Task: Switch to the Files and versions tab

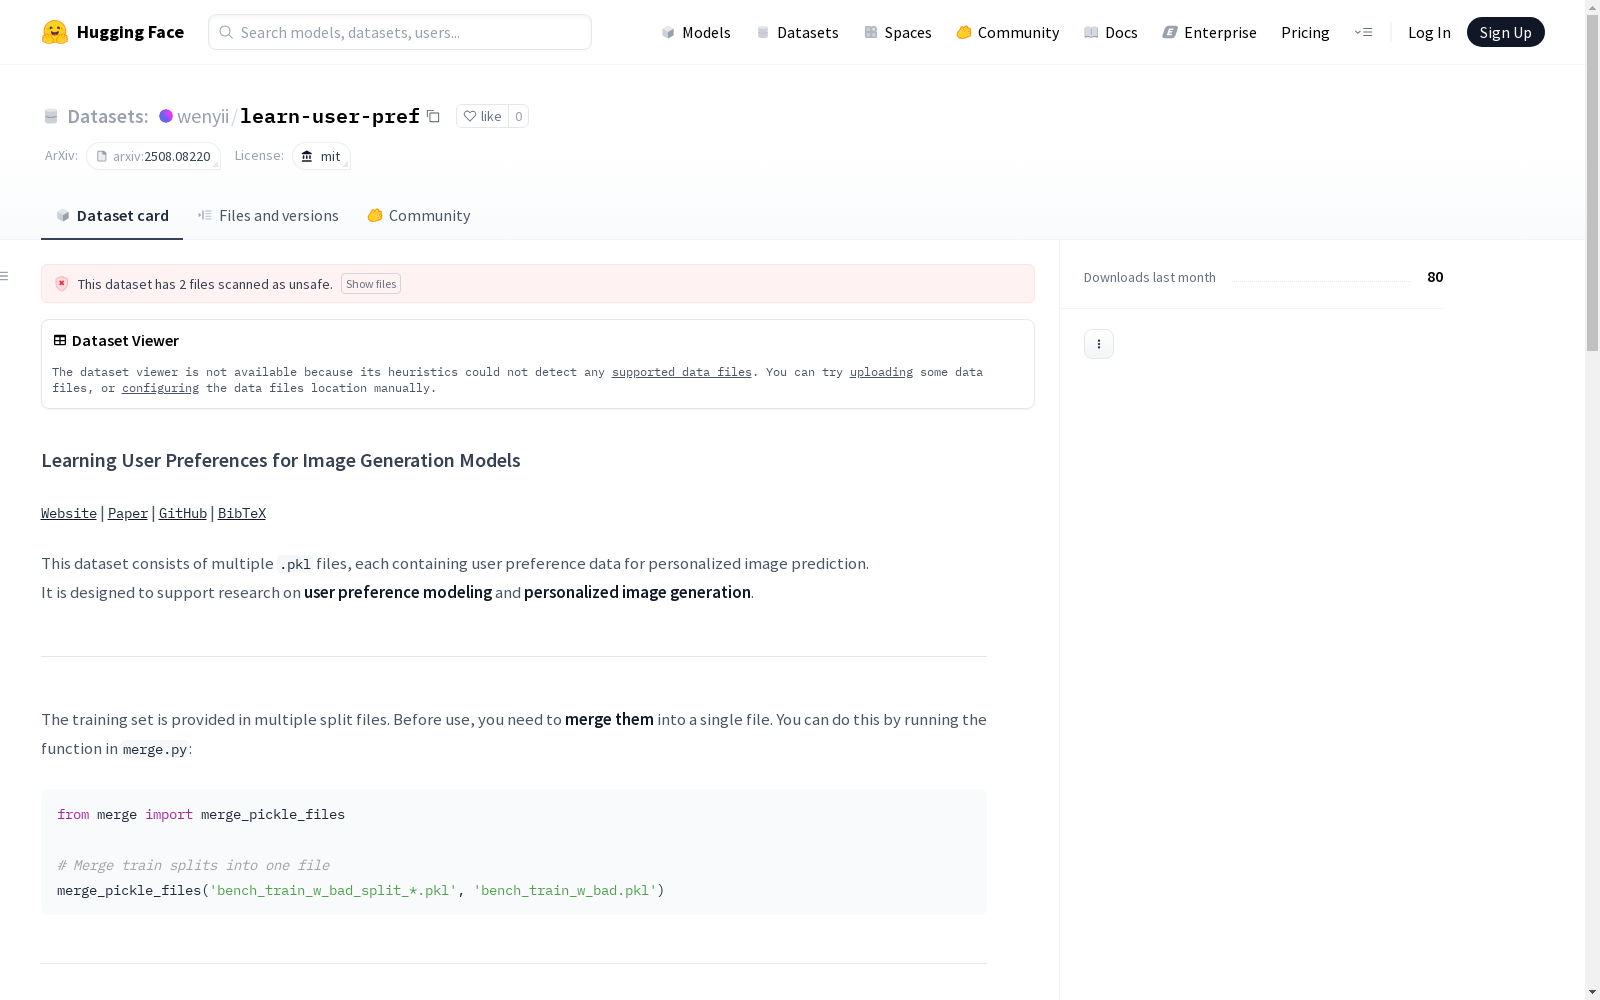Action: pos(268,216)
